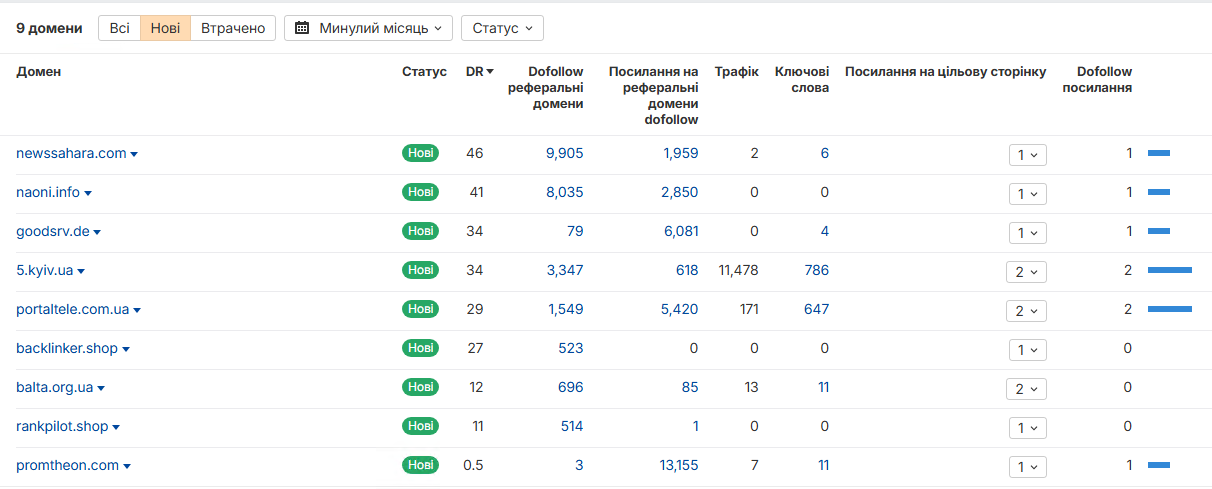Expand links dropdown for naoni.info row

point(1027,194)
